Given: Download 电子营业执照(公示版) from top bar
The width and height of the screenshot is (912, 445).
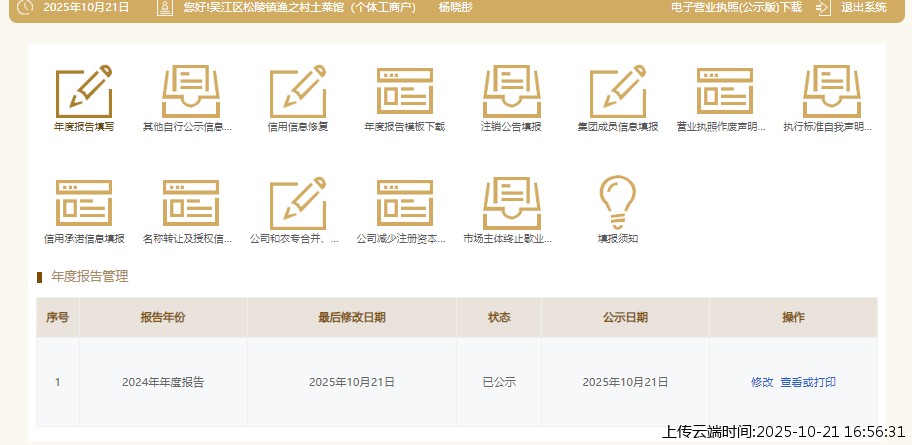Looking at the screenshot, I should pyautogui.click(x=736, y=7).
